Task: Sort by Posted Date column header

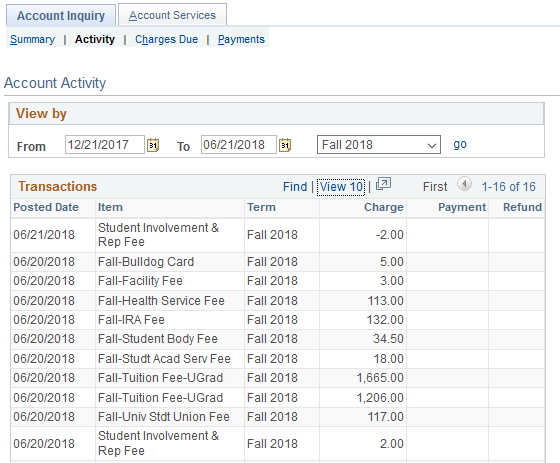Action: 46,207
